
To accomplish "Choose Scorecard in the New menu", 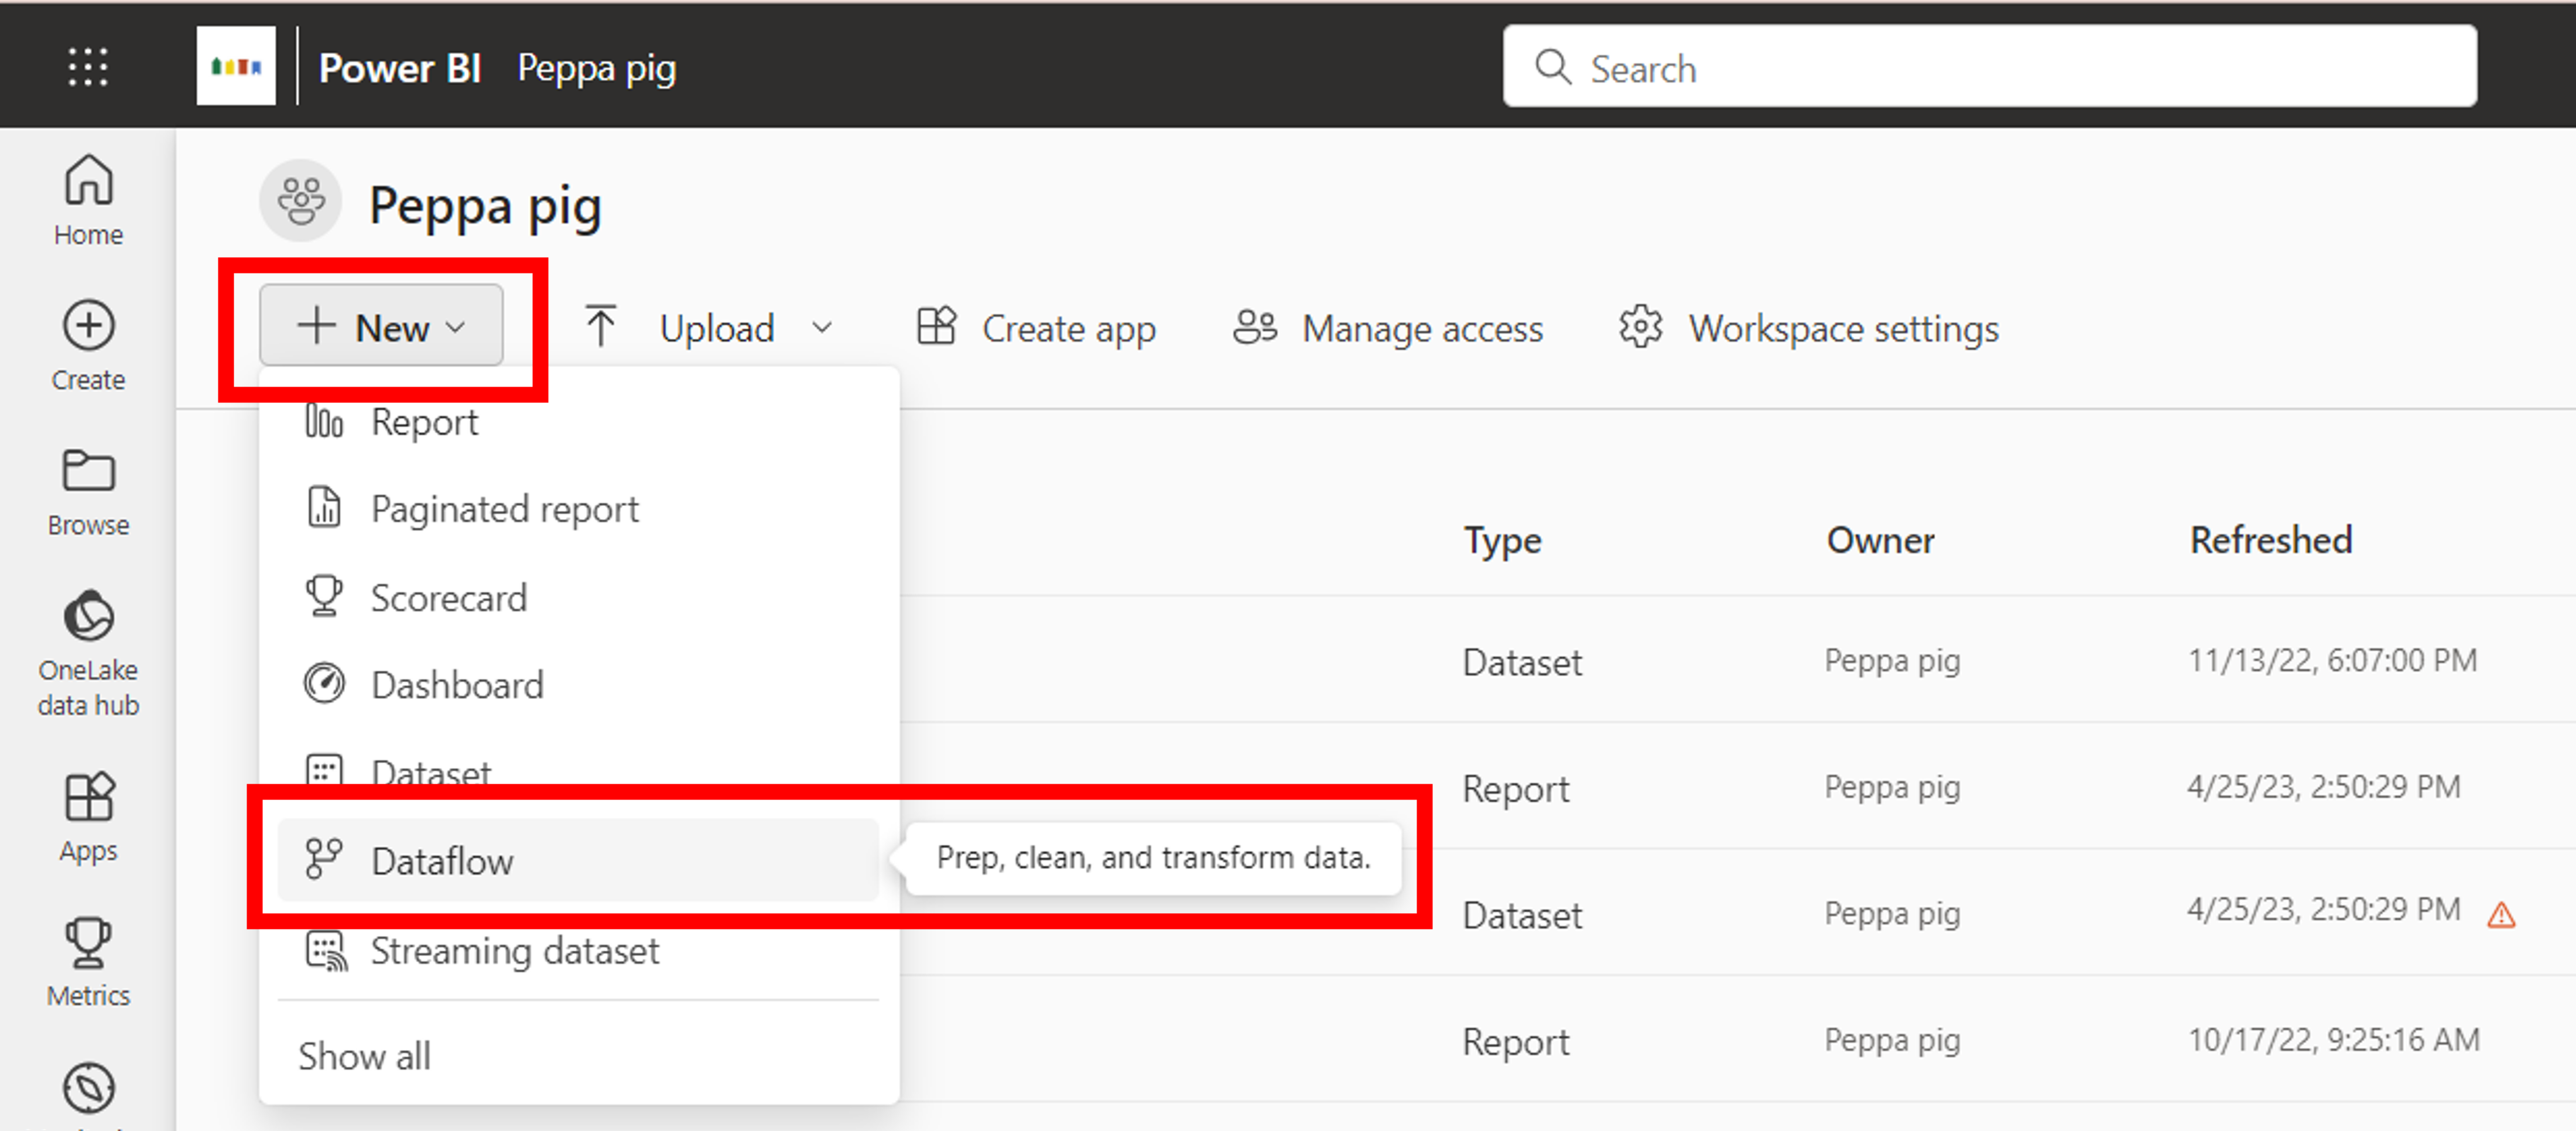I will [578, 597].
